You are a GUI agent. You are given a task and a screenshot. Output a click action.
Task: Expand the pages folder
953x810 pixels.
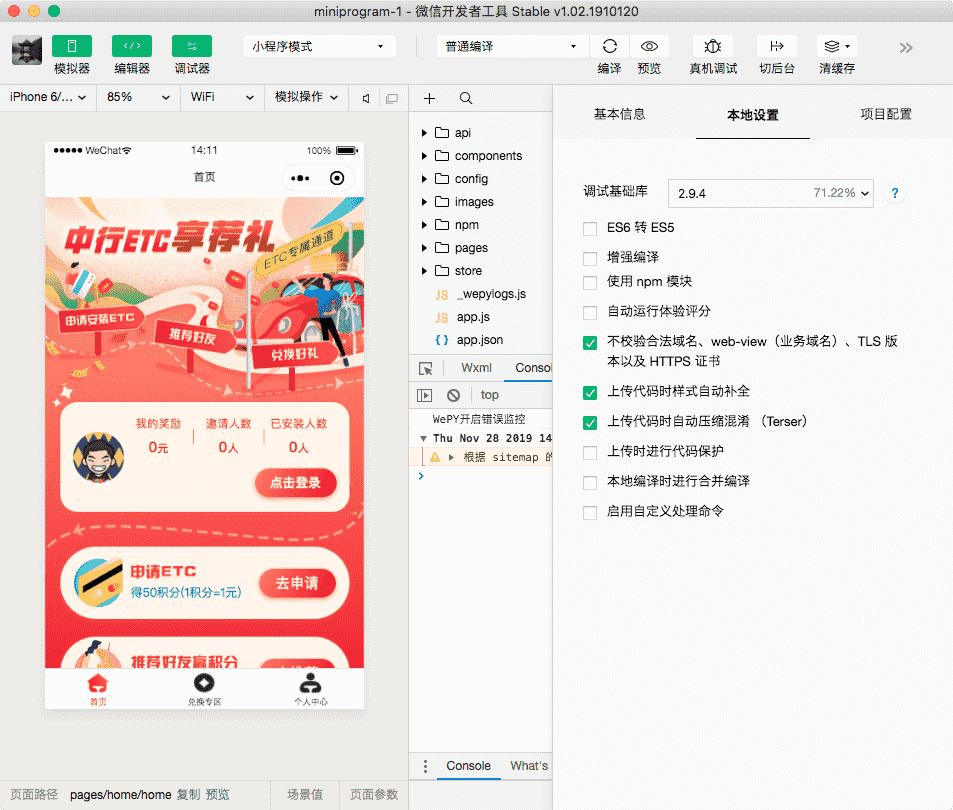424,248
